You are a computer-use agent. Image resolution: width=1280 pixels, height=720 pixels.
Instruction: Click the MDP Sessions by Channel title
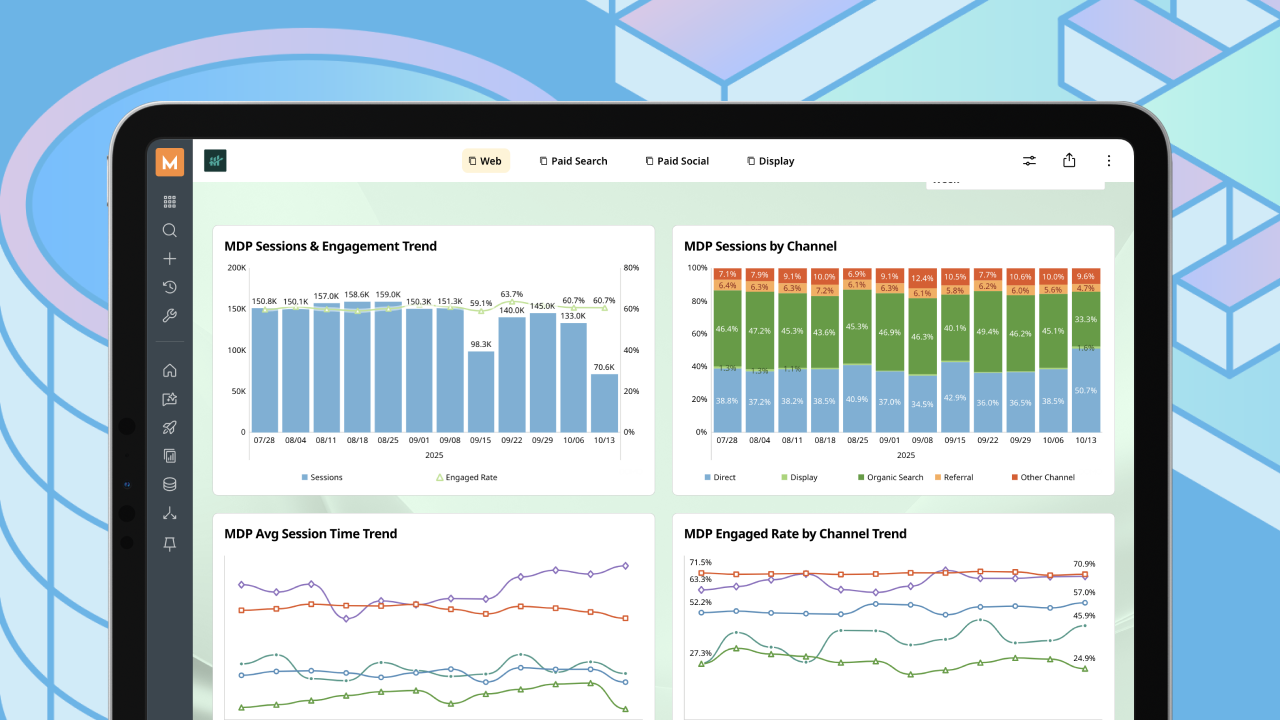click(x=760, y=246)
